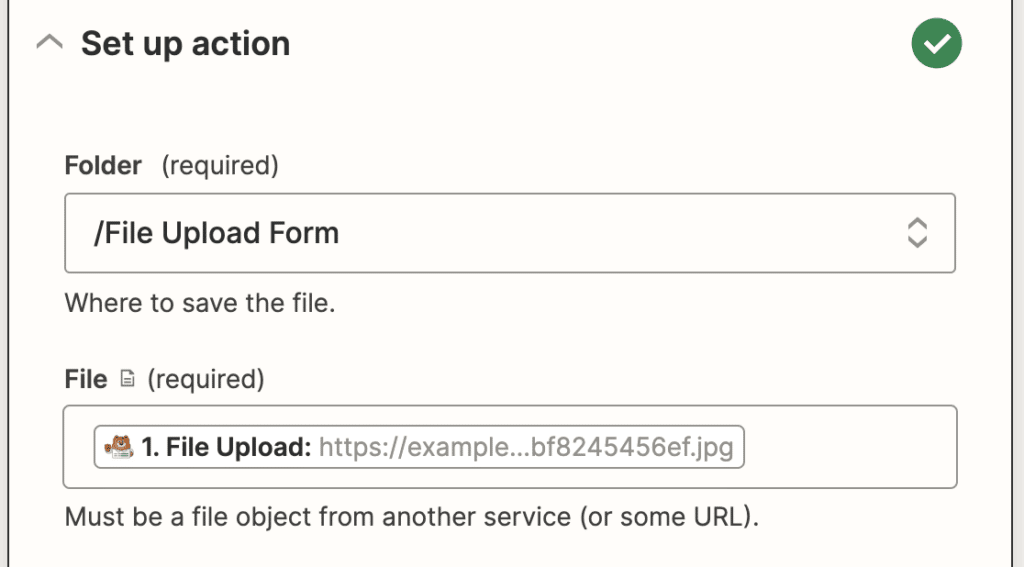The height and width of the screenshot is (567, 1024).
Task: Click empty space in the File field
Action: [x=850, y=447]
